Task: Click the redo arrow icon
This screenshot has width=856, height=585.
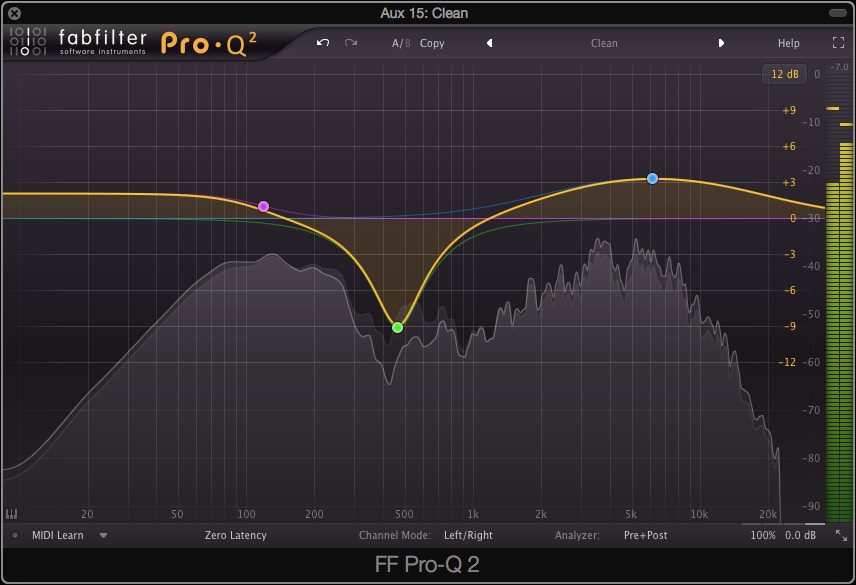Action: pyautogui.click(x=351, y=43)
